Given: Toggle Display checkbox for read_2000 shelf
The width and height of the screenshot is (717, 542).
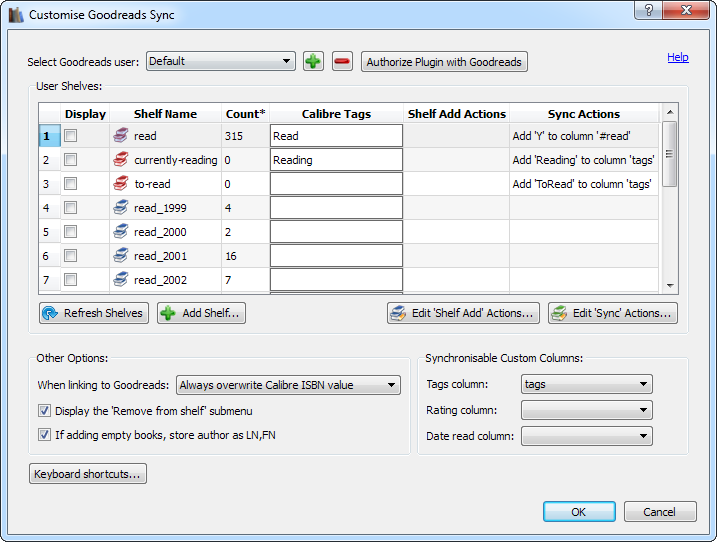Looking at the screenshot, I should (x=70, y=232).
